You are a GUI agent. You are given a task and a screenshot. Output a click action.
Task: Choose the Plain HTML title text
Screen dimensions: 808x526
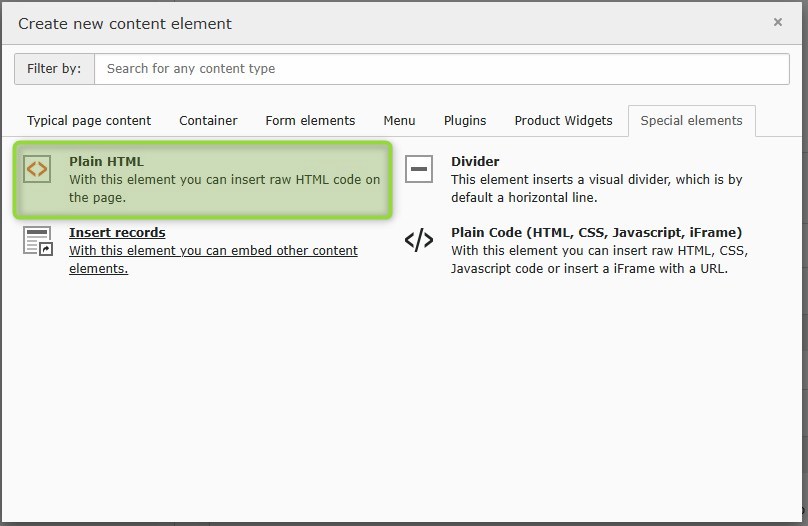click(106, 161)
